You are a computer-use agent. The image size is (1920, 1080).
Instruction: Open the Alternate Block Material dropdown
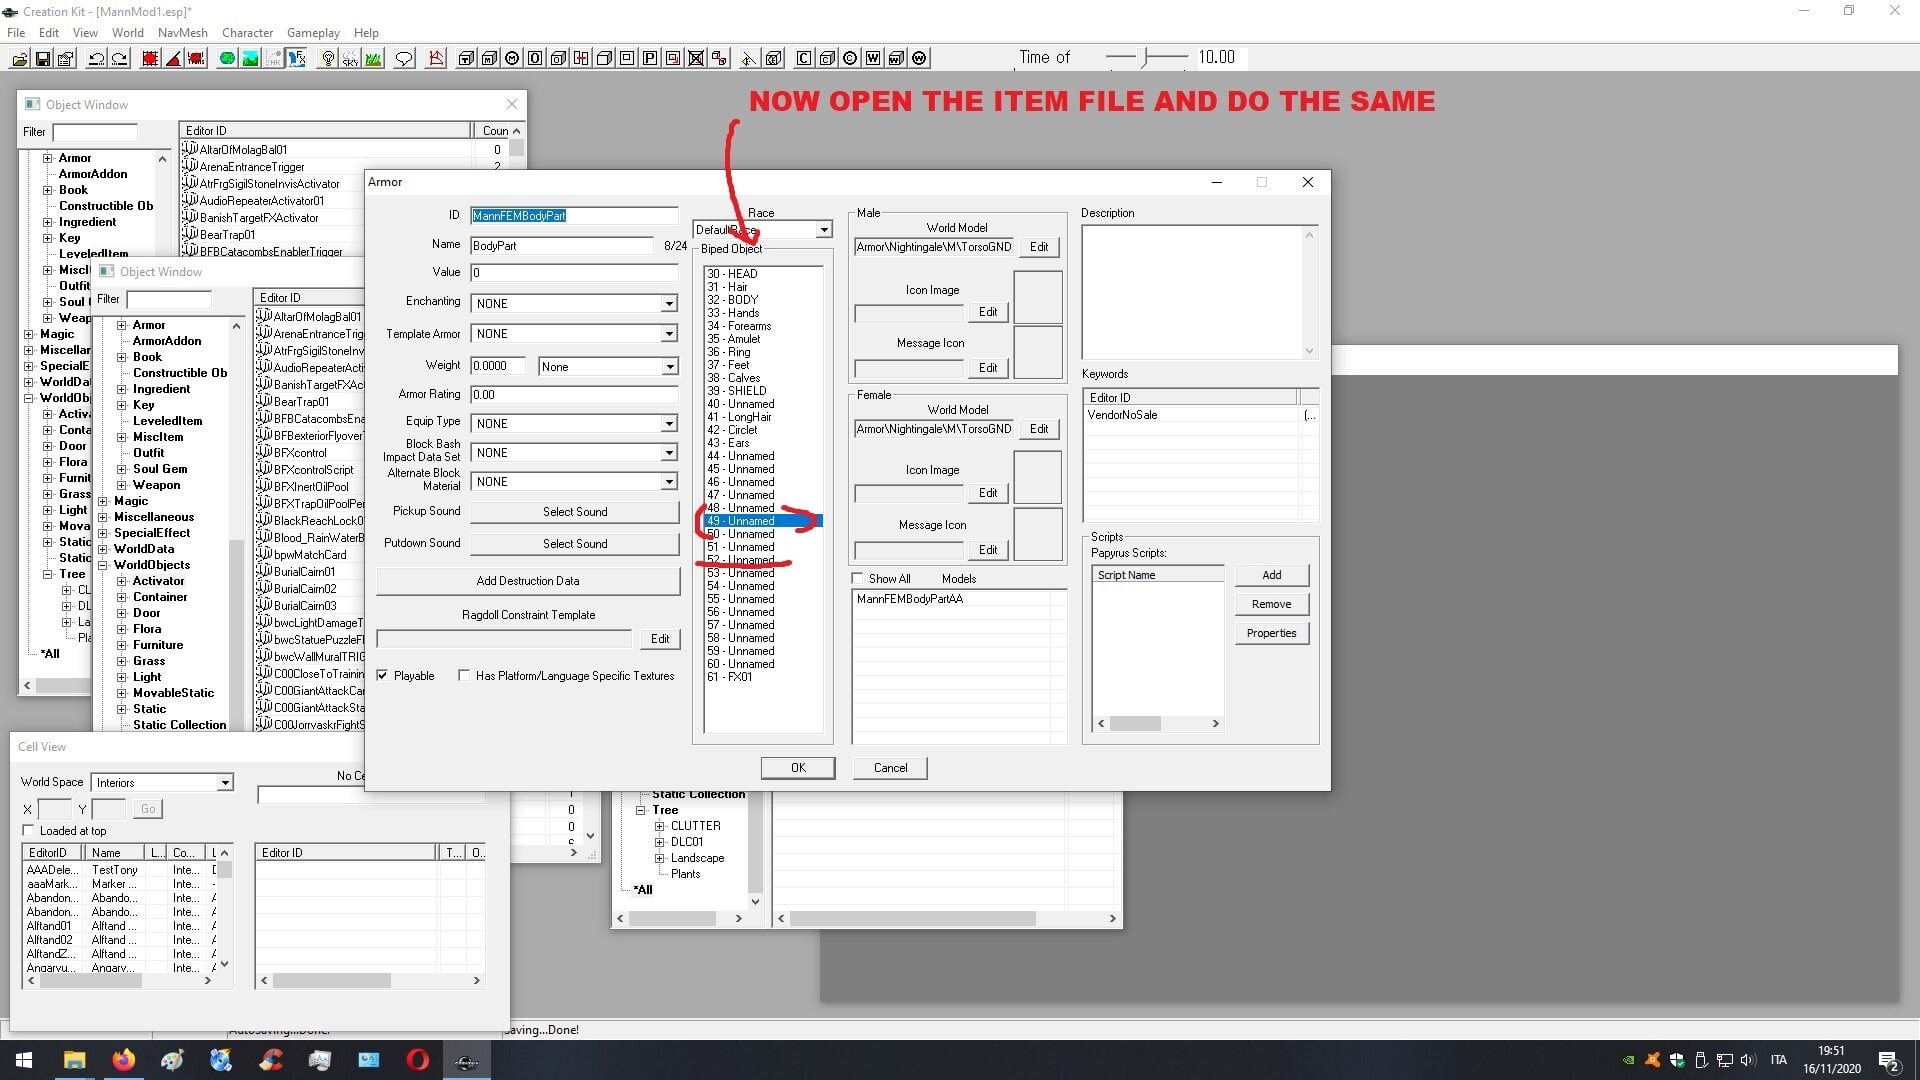[x=669, y=482]
